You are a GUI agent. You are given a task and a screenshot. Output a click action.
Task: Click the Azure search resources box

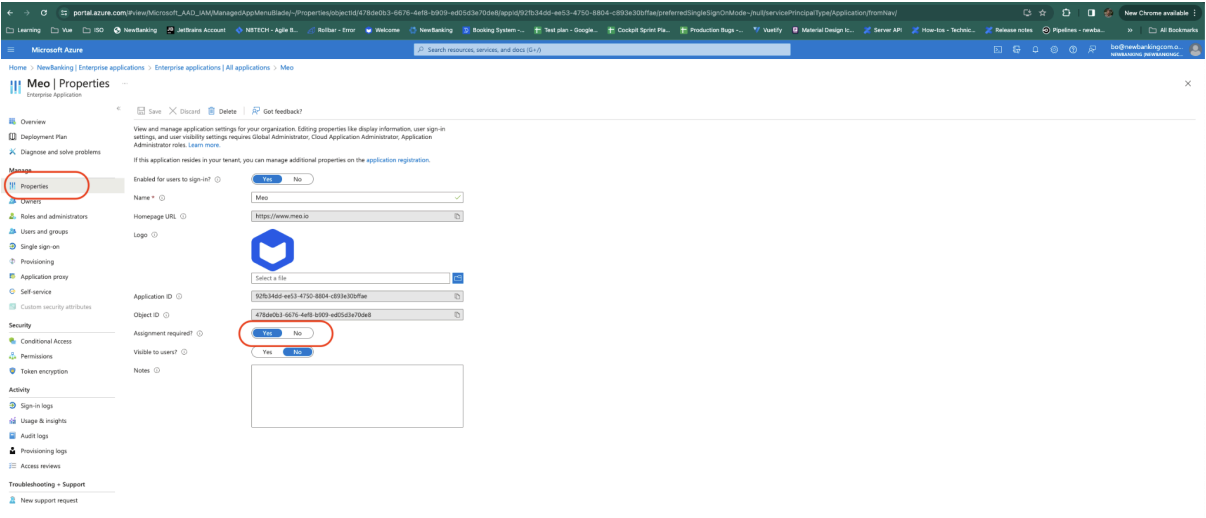pos(602,49)
